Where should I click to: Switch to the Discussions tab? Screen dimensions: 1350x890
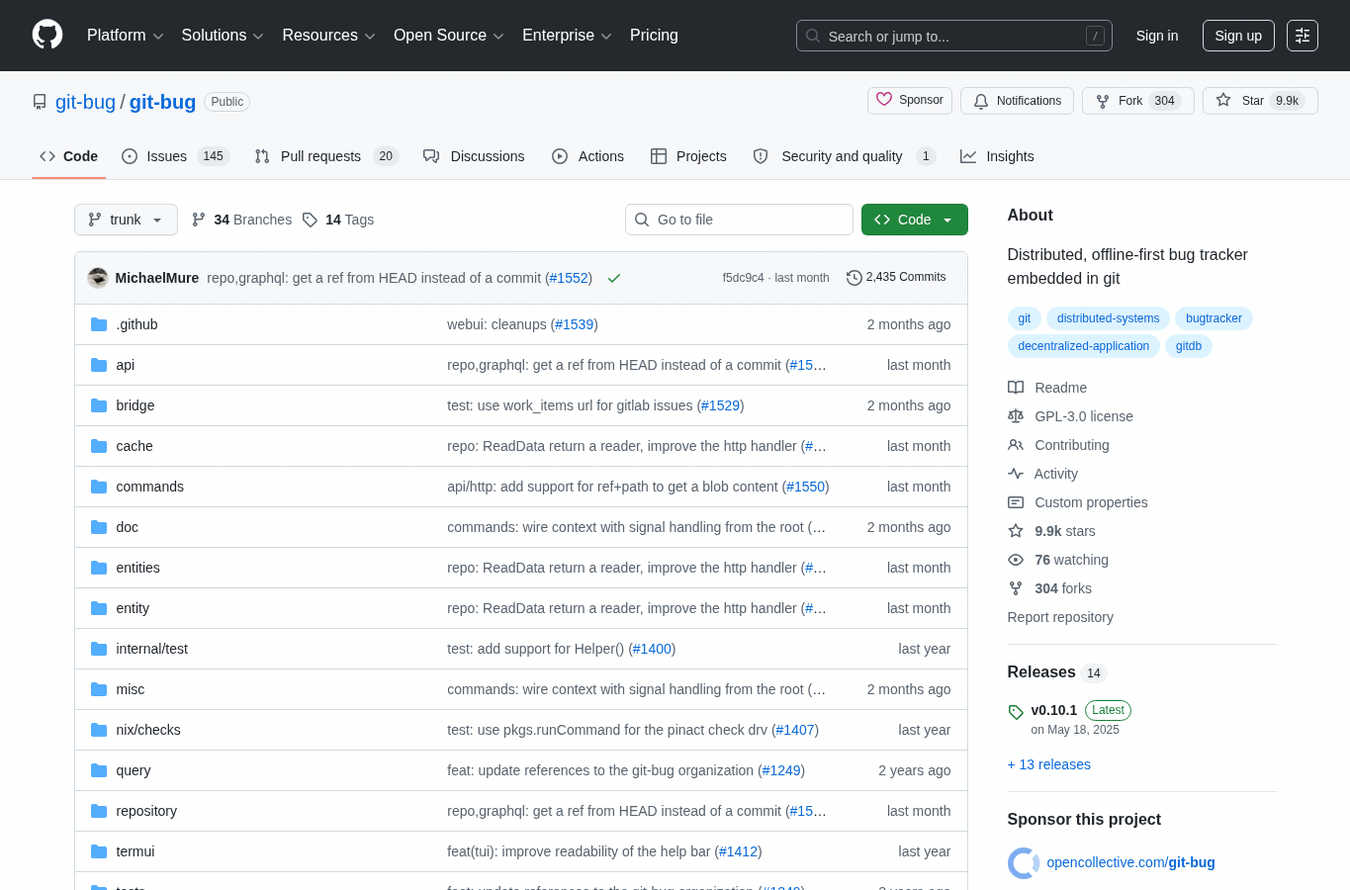pyautogui.click(x=474, y=156)
